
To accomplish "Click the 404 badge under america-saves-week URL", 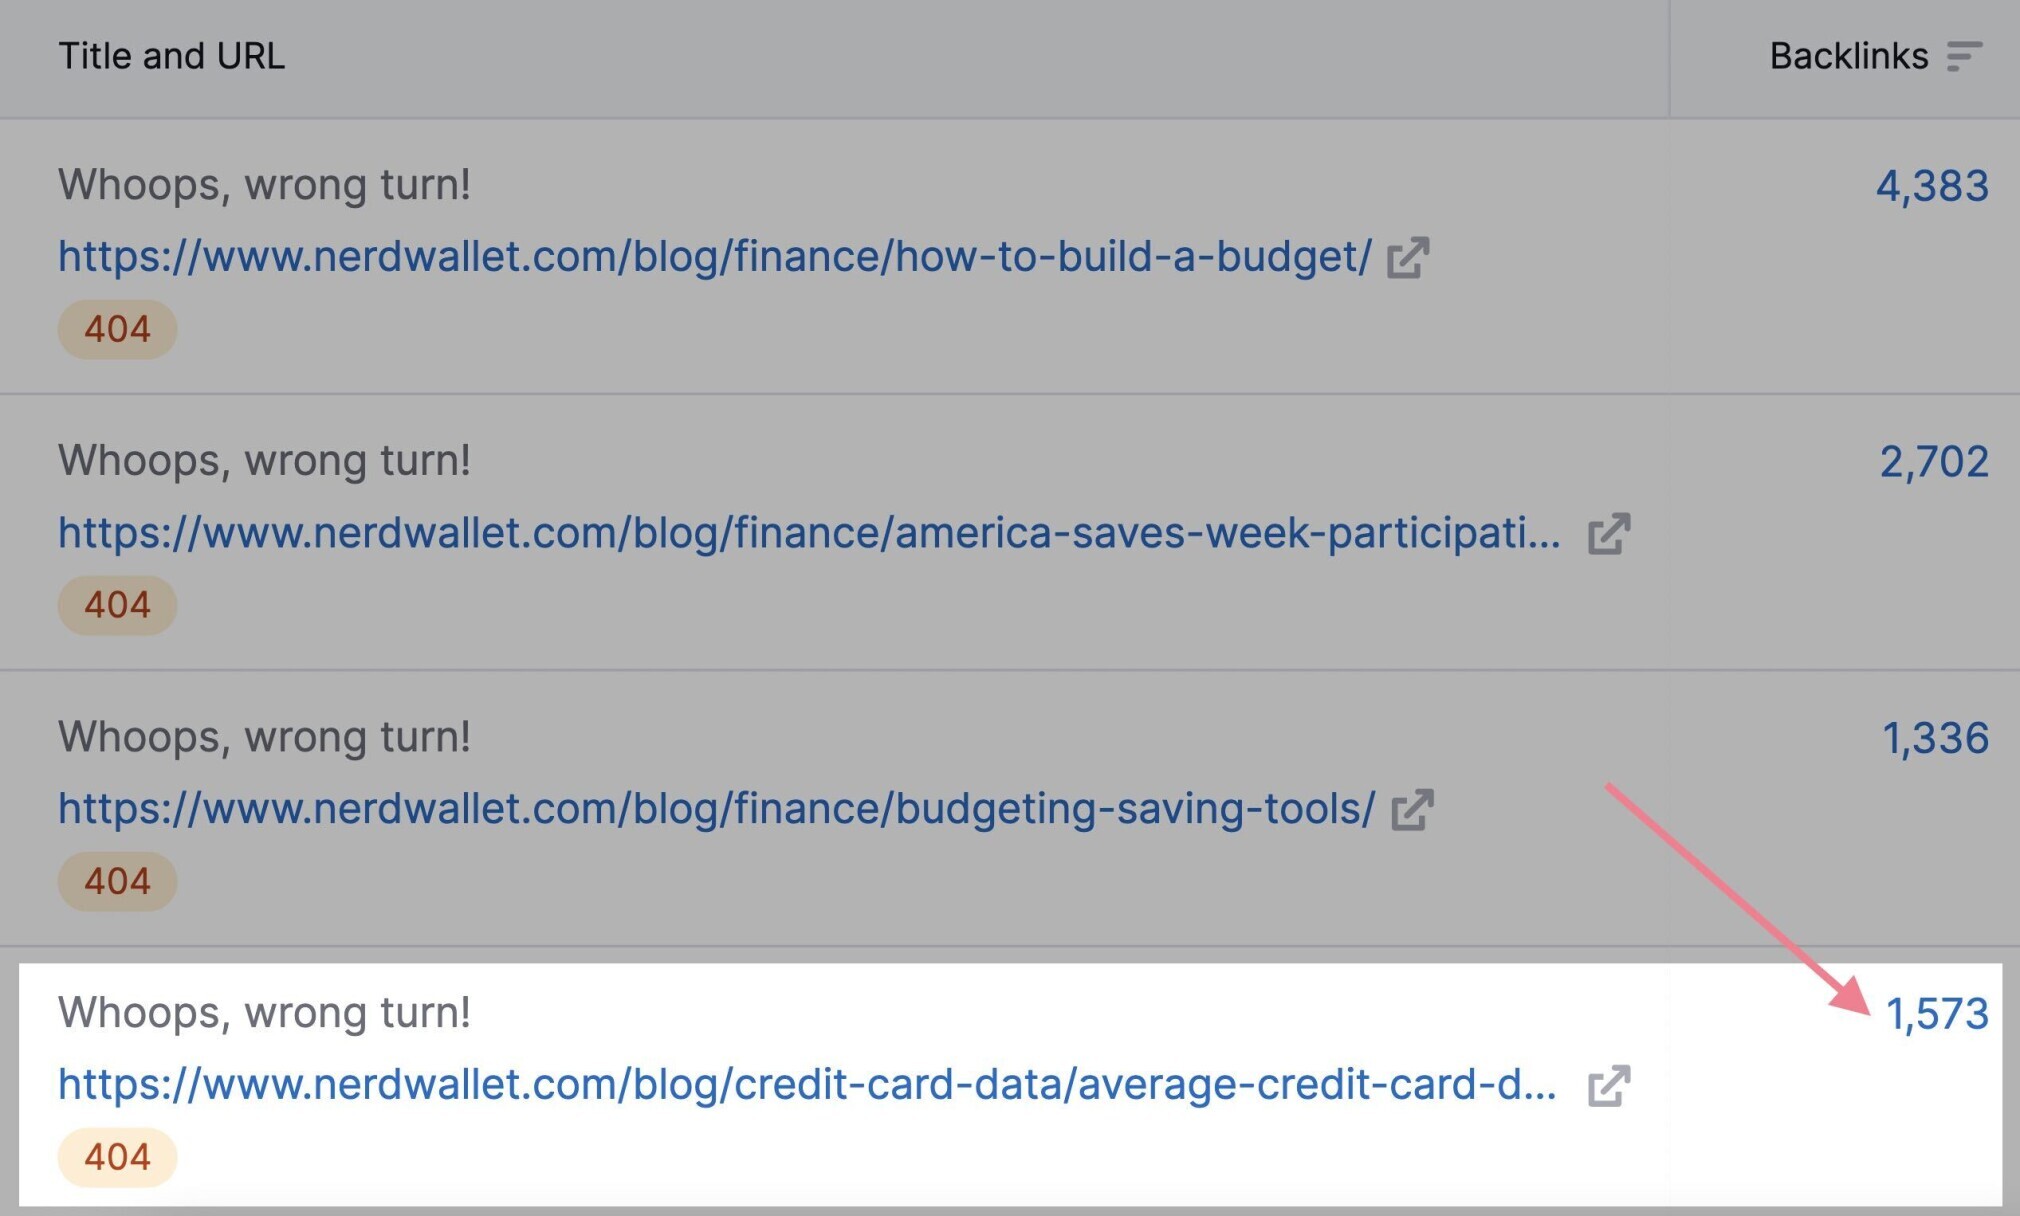I will (x=117, y=605).
